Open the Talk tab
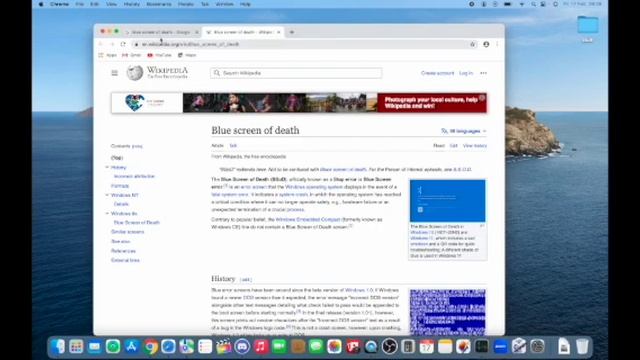 233,146
